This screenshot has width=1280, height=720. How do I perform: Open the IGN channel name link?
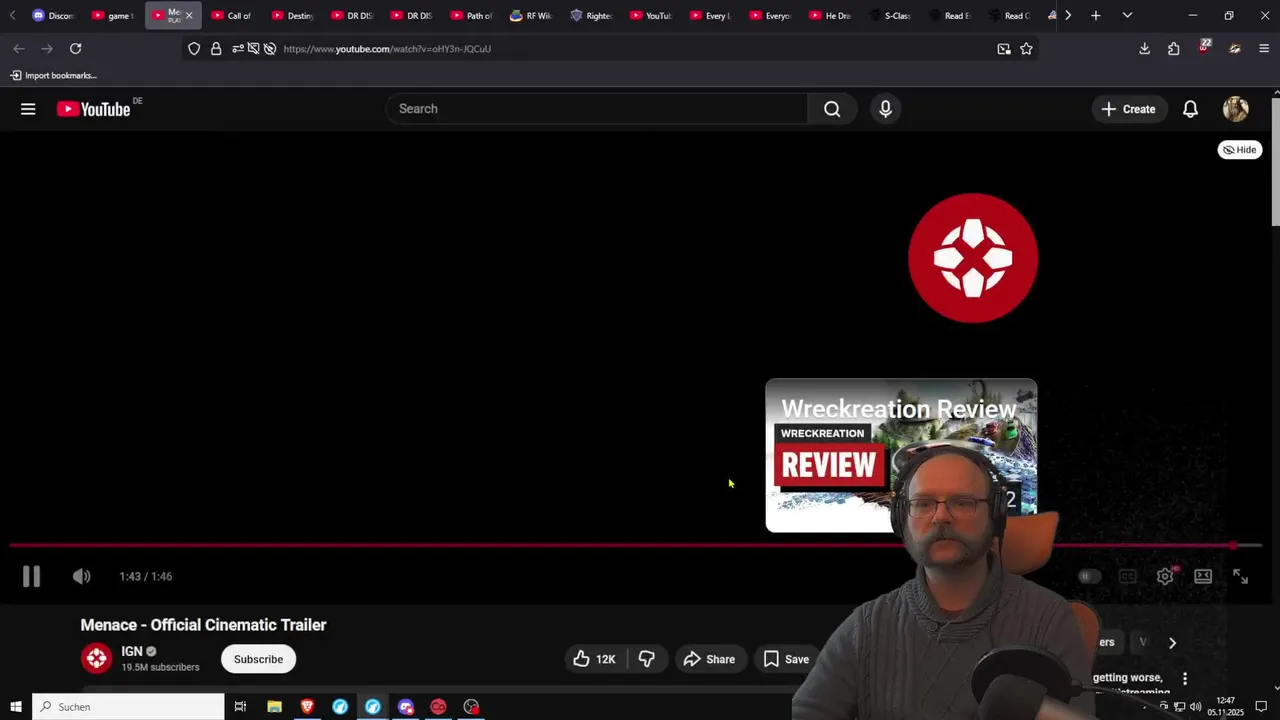(x=132, y=651)
